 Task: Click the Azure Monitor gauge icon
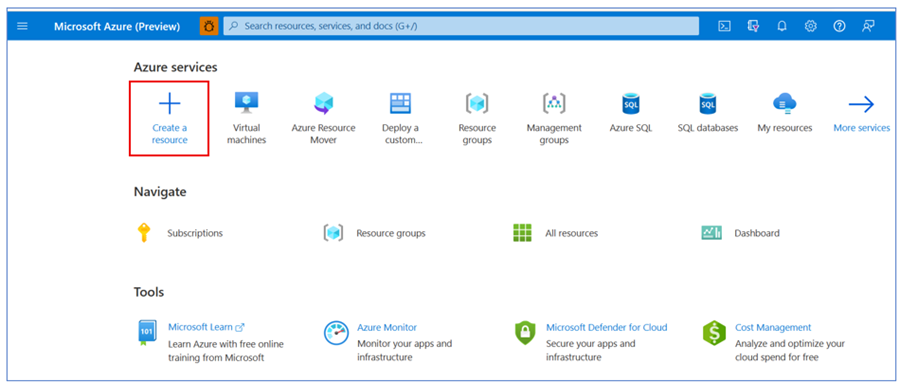point(336,333)
